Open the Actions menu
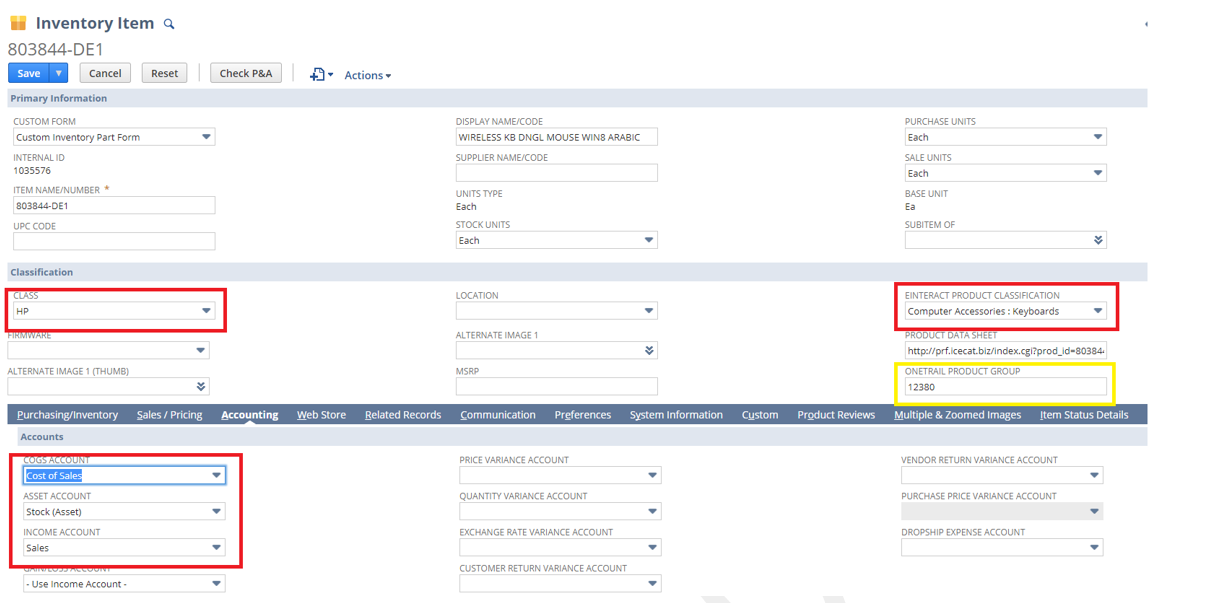This screenshot has height=603, width=1217. tap(367, 75)
